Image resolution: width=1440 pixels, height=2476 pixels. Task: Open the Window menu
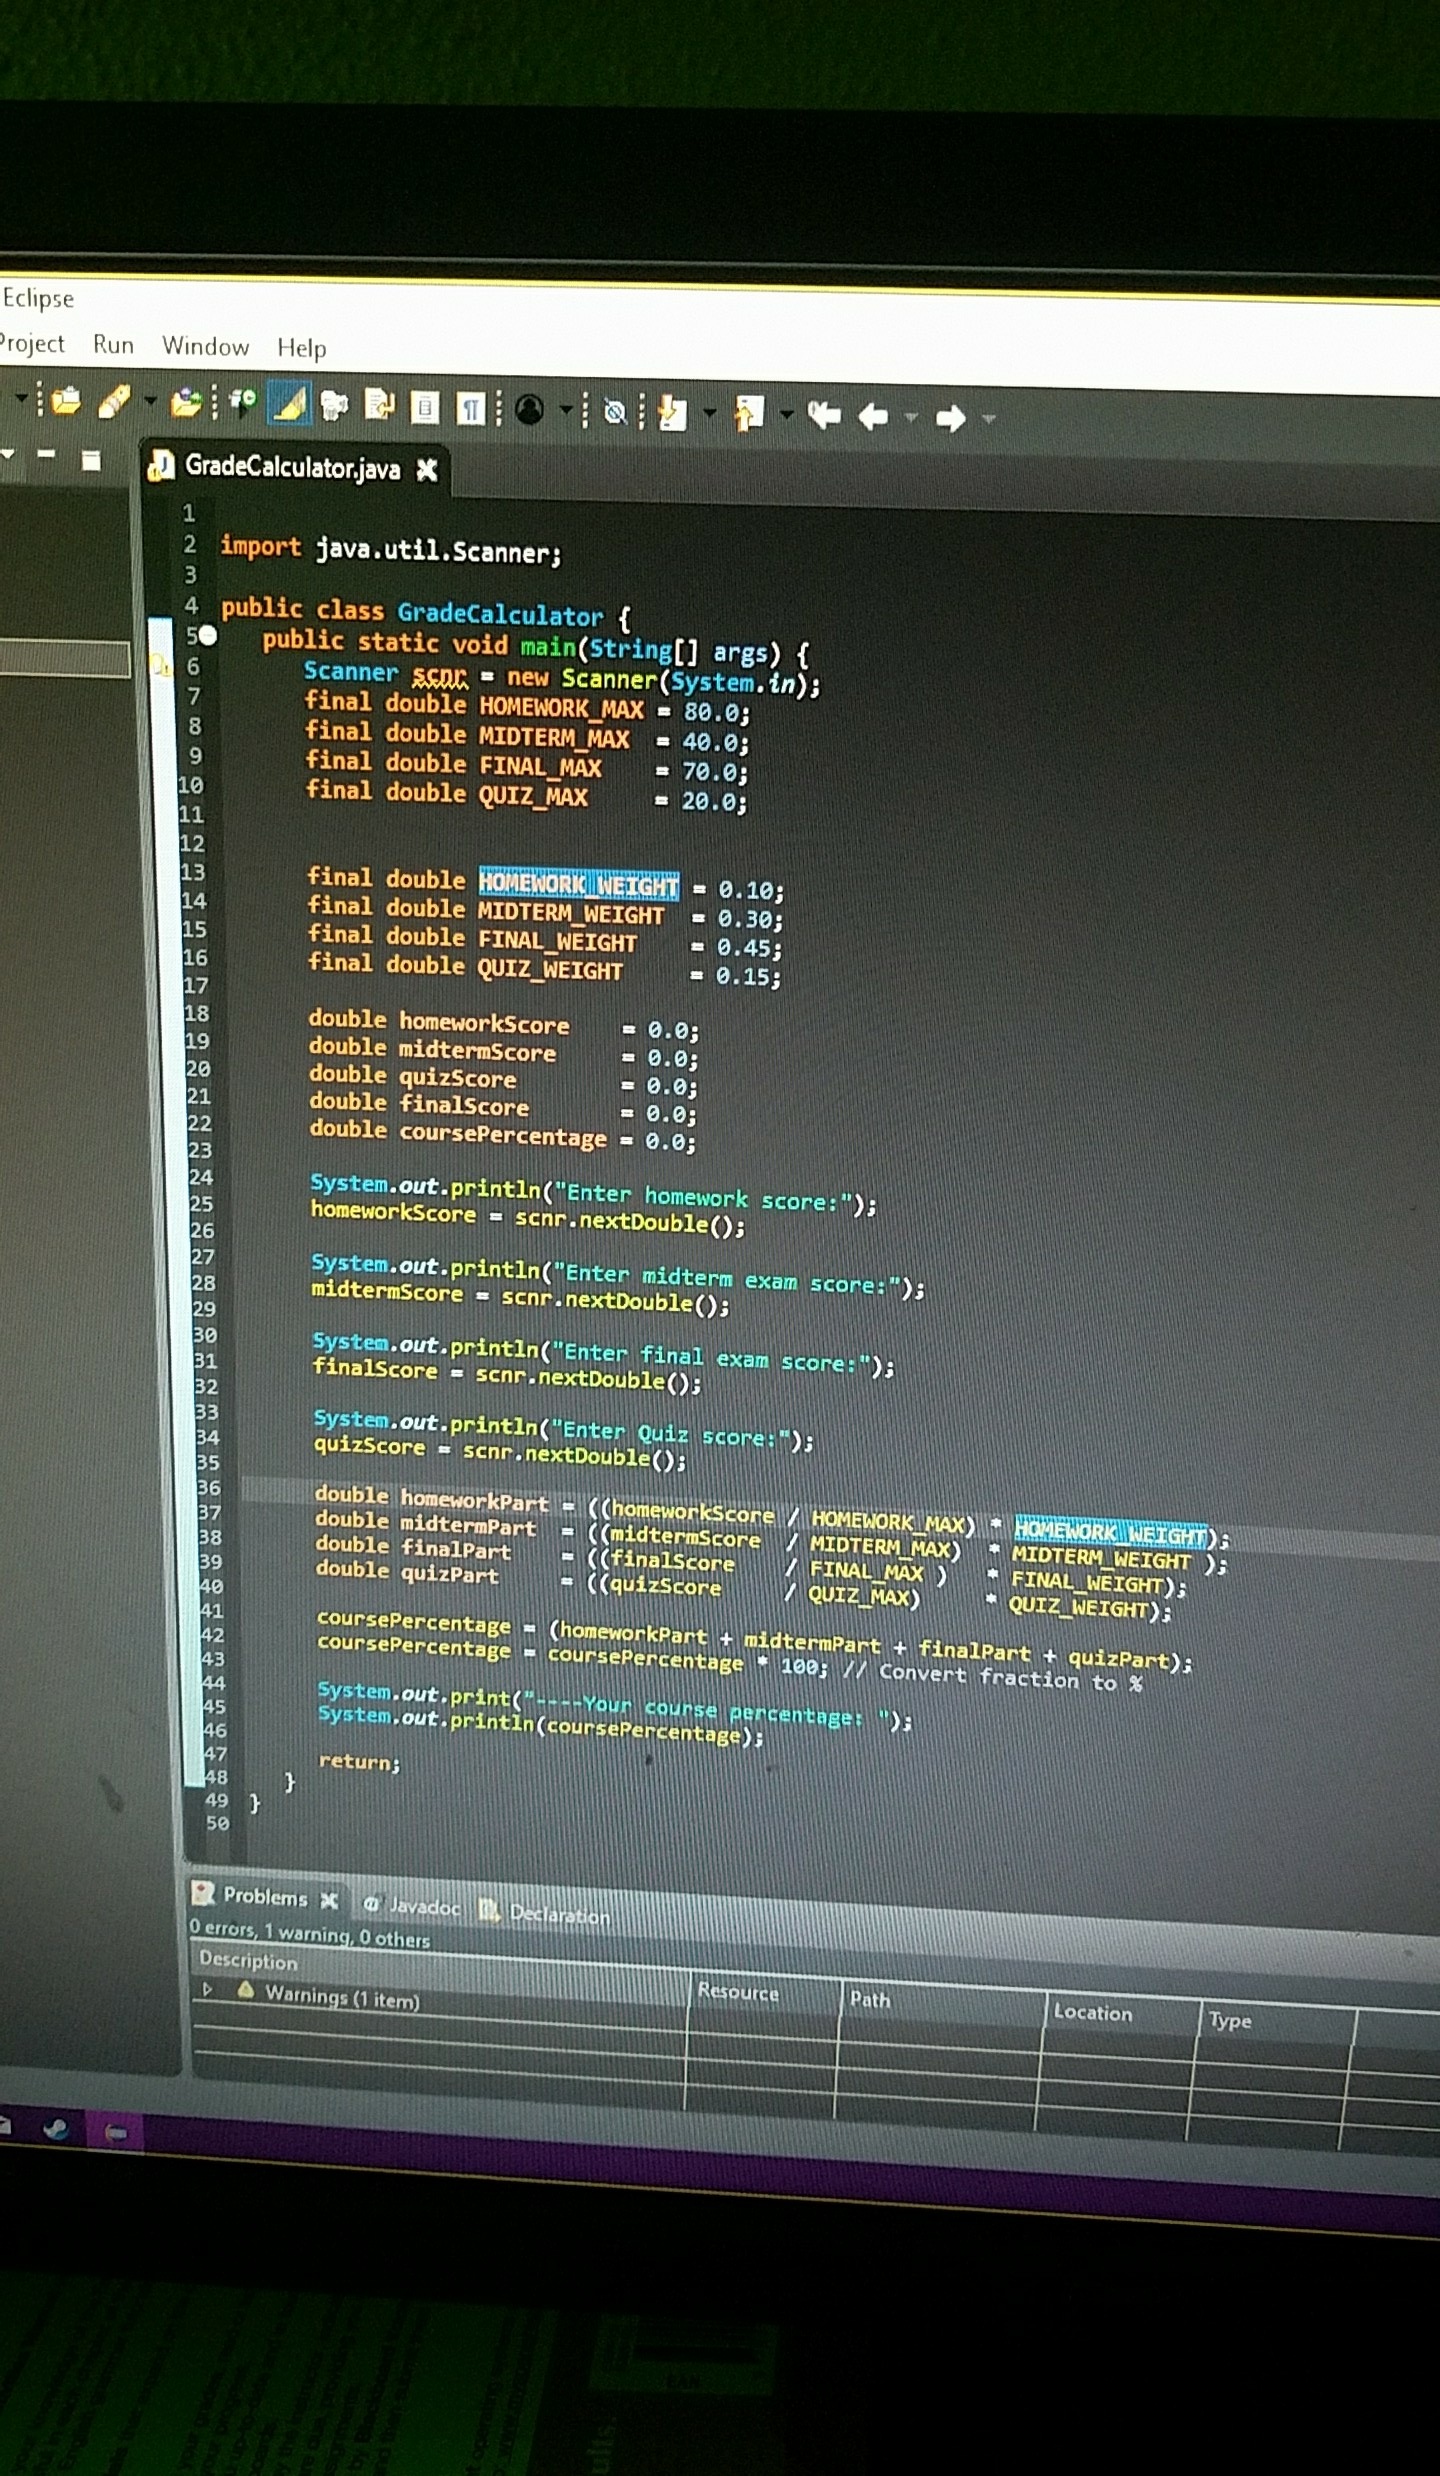click(205, 346)
